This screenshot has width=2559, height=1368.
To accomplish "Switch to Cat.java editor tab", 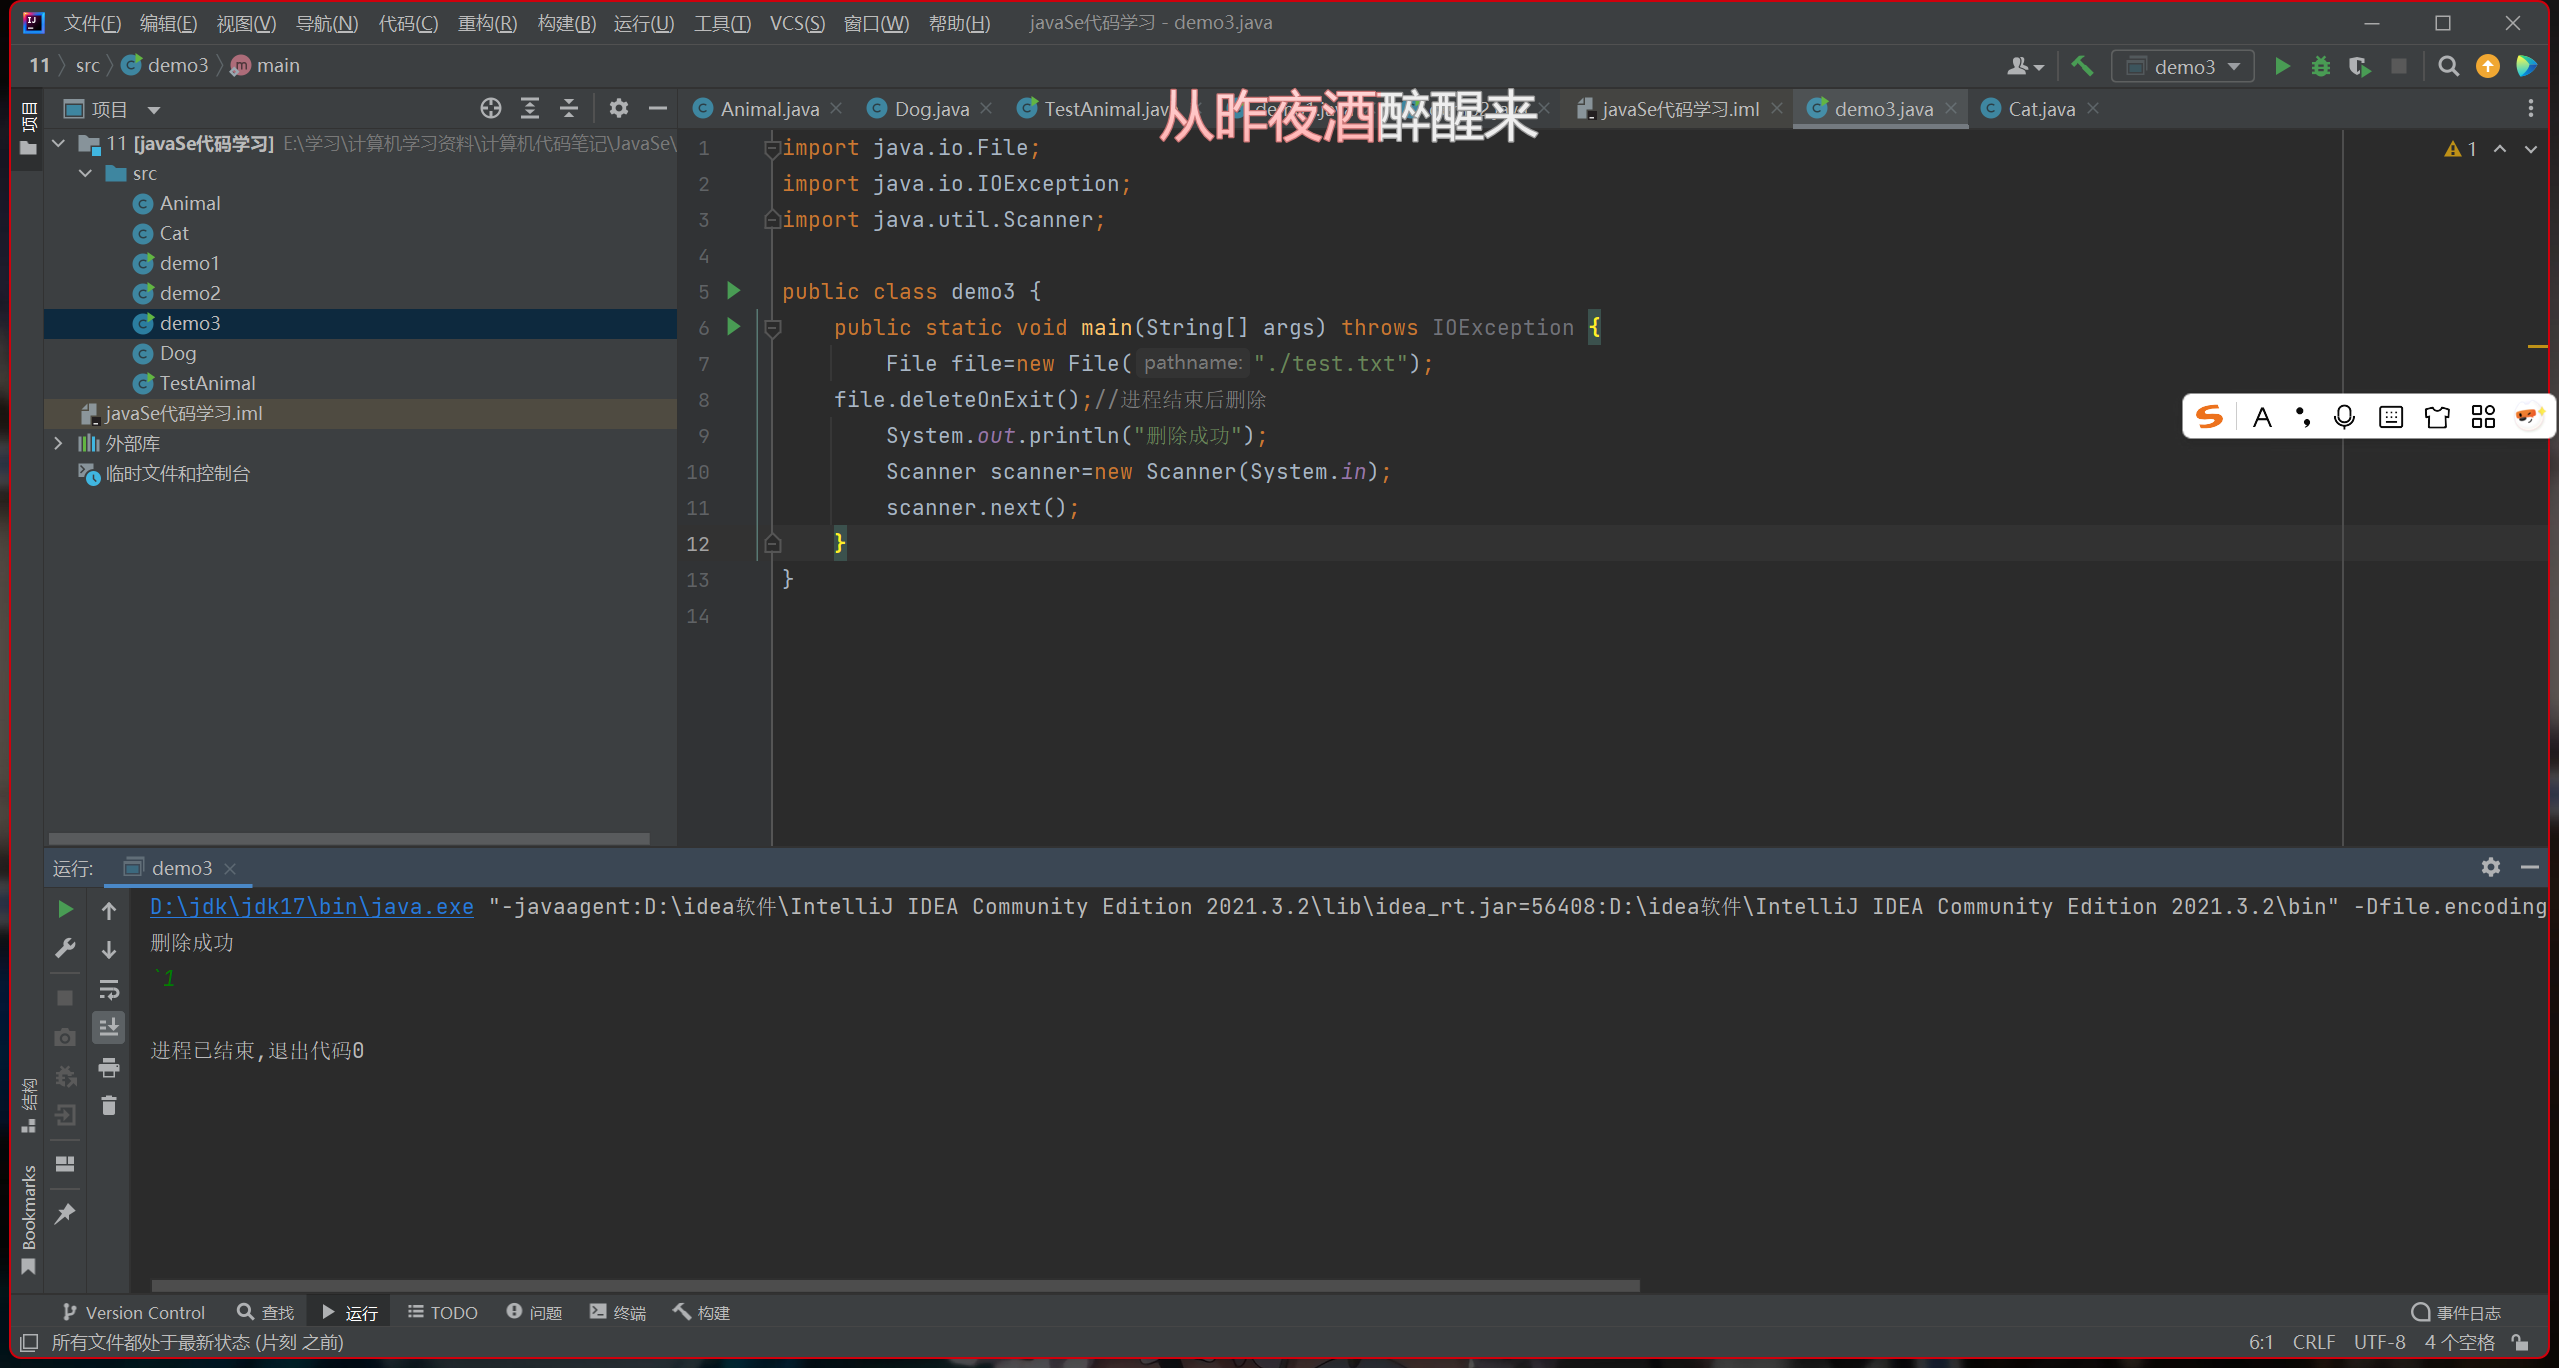I will [x=2041, y=109].
